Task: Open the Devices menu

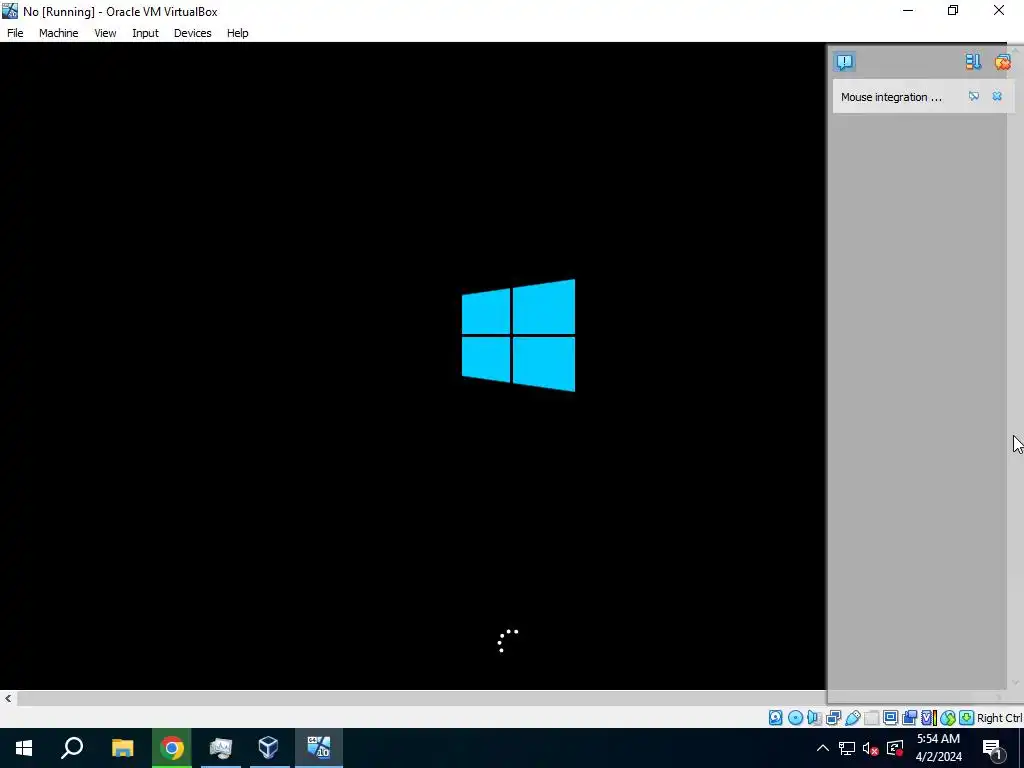Action: (192, 33)
